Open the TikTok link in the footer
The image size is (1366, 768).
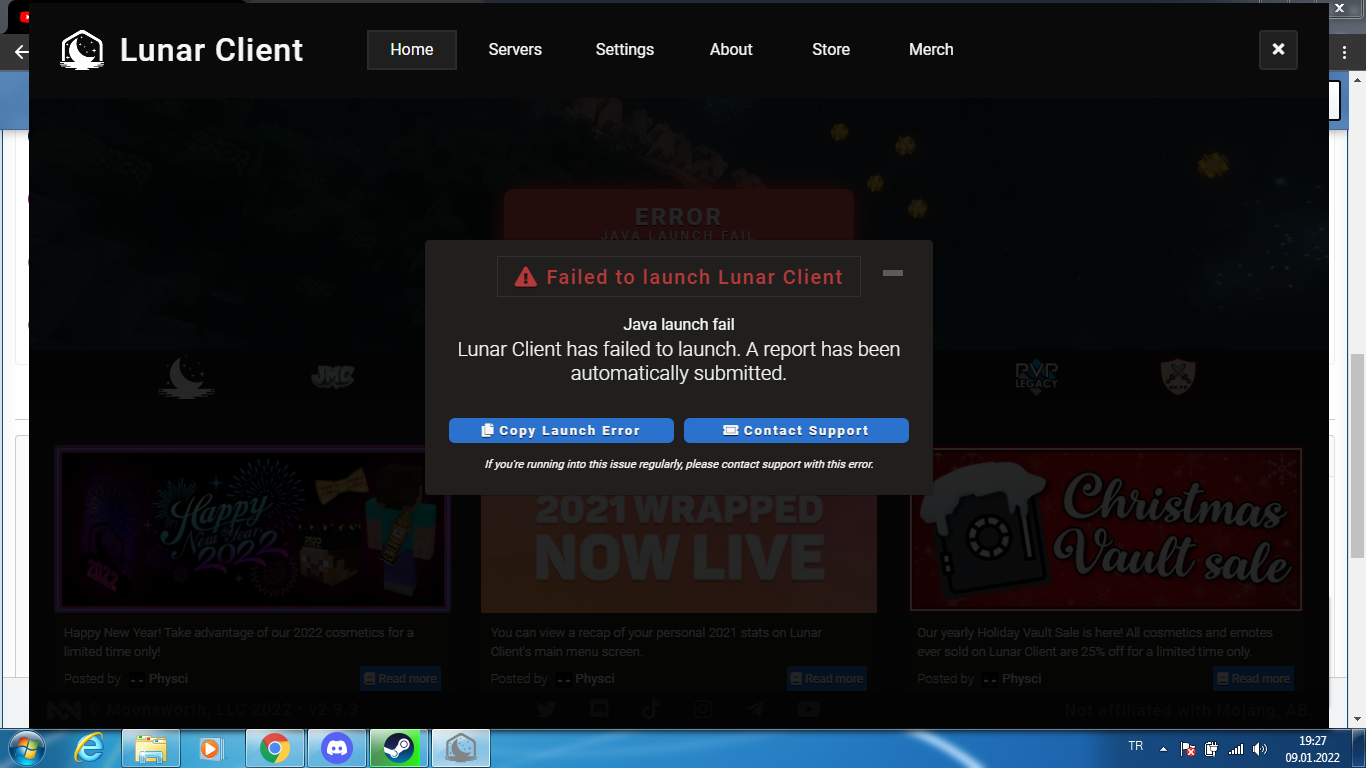(651, 709)
